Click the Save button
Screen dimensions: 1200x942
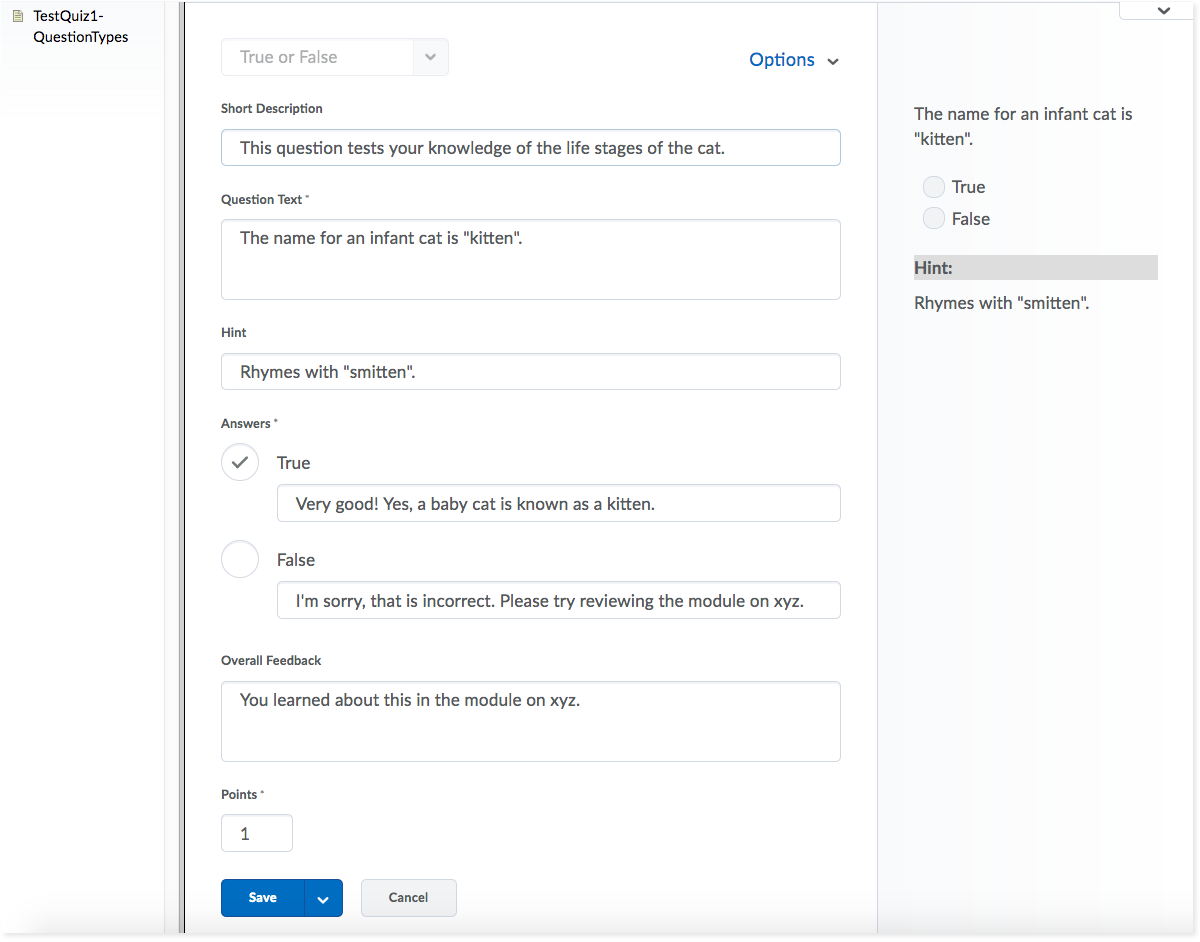point(263,898)
